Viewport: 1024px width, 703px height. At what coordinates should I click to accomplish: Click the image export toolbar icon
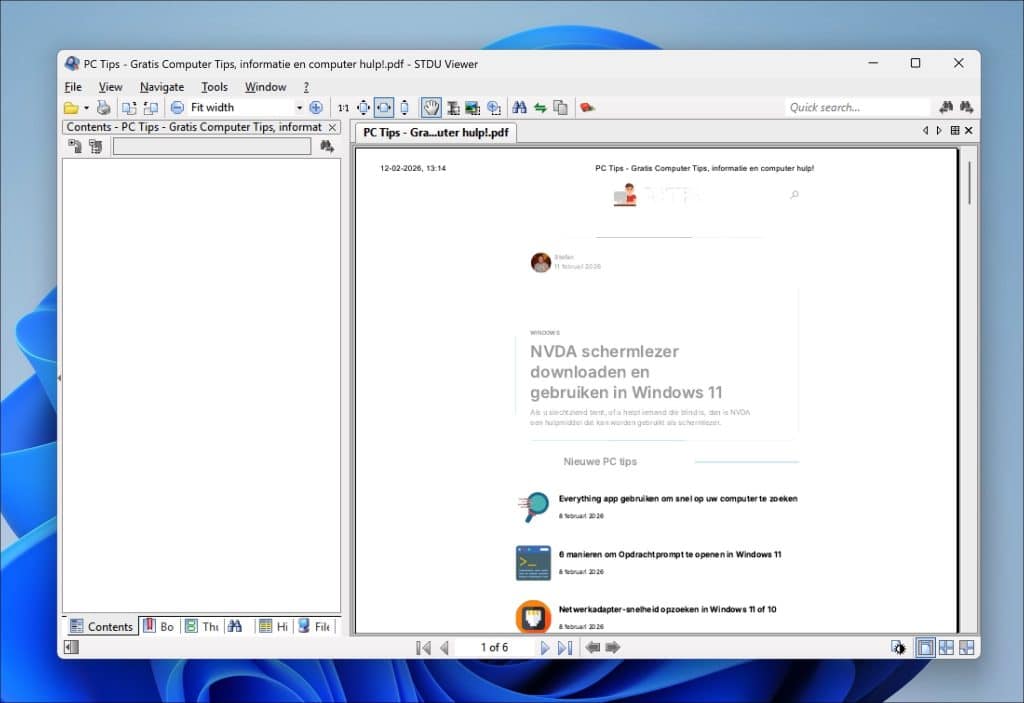pos(471,107)
